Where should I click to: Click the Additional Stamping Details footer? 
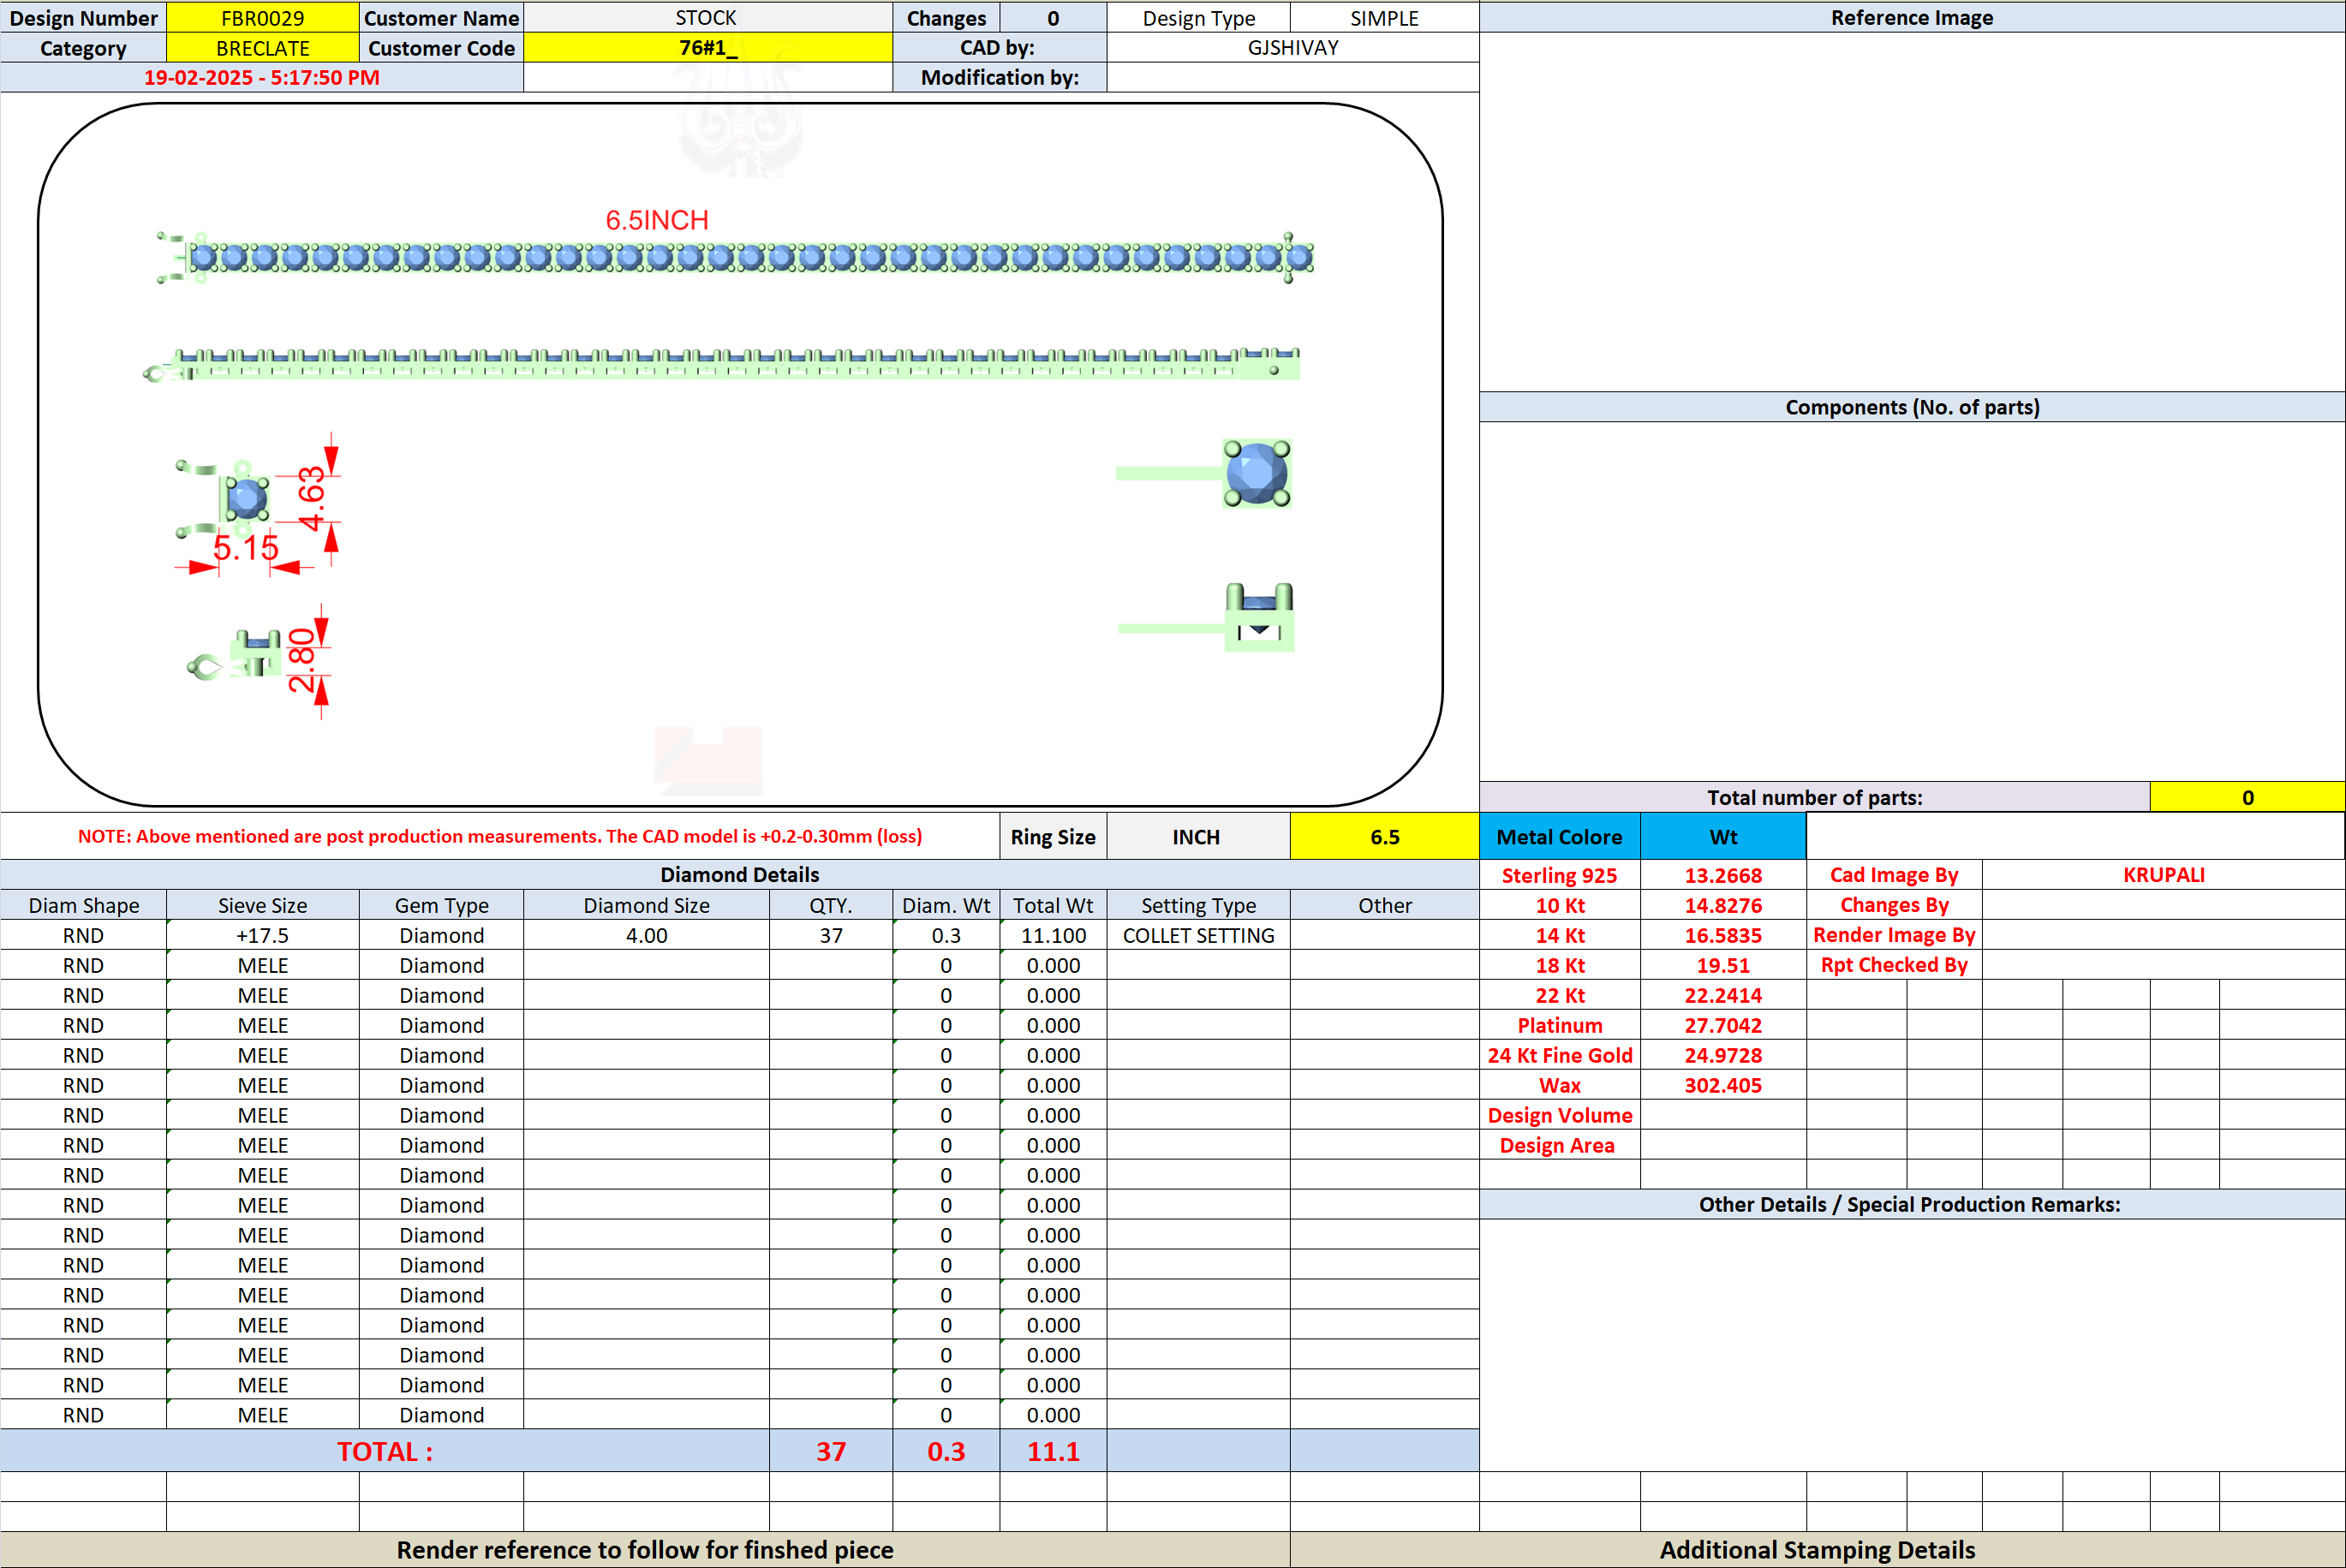[x=1817, y=1549]
